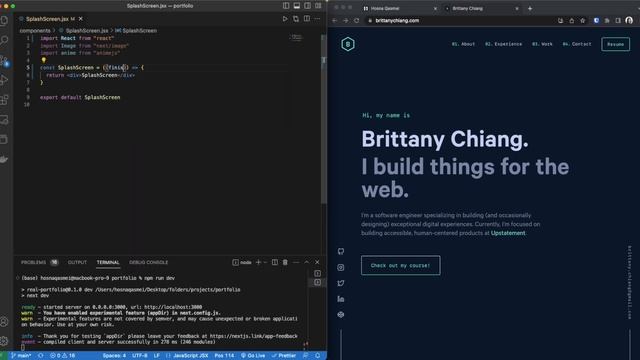Screen dimensions: 640x360
Task: Open the Run and Debug view
Action: (x=4, y=80)
